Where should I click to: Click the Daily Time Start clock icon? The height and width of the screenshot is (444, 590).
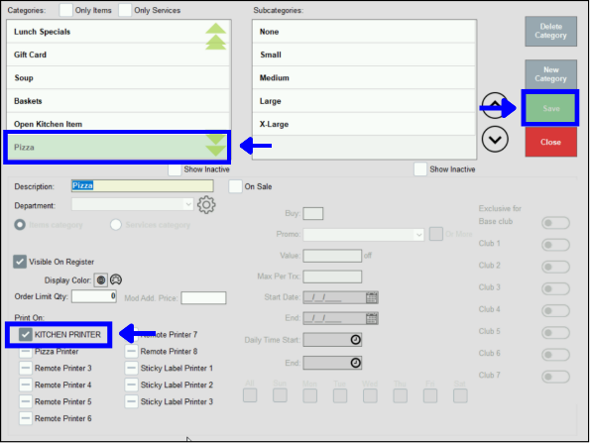click(356, 340)
